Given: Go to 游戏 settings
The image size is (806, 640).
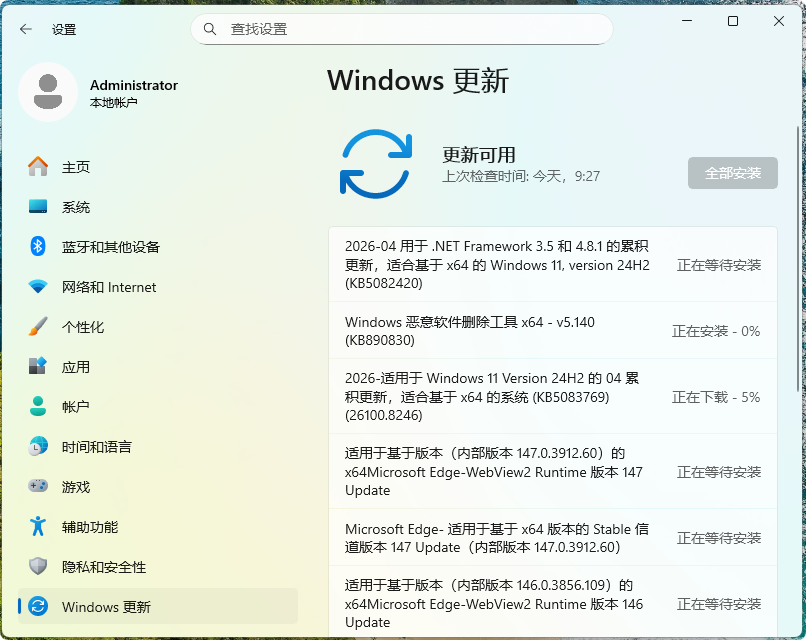Looking at the screenshot, I should pos(158,486).
